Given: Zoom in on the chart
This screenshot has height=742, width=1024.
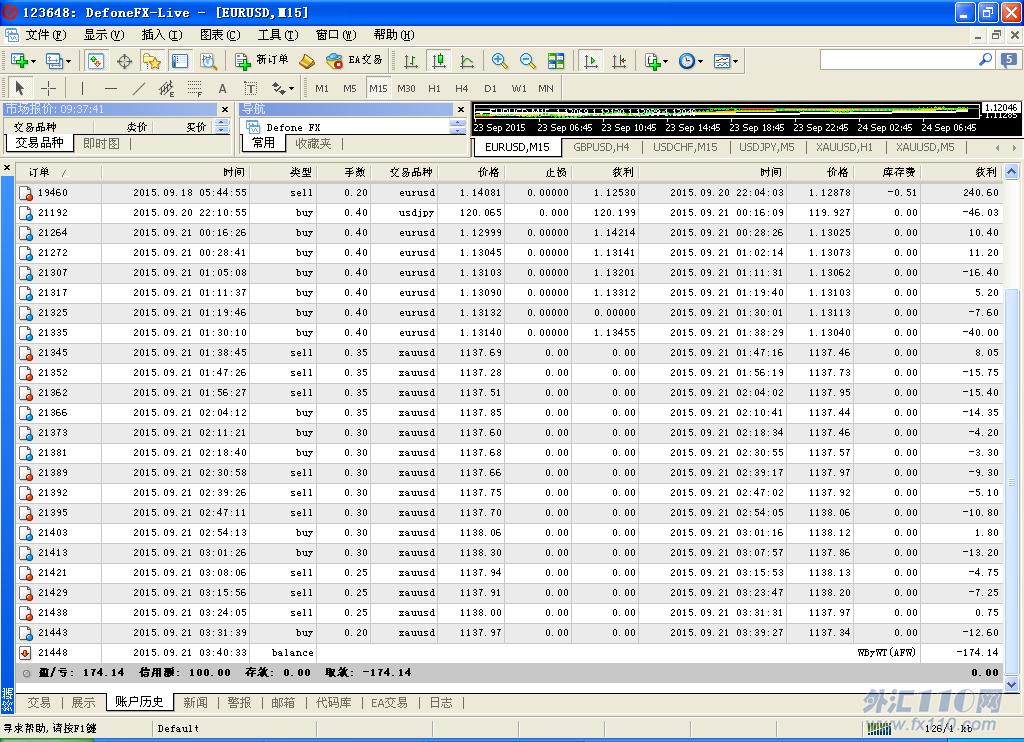Looking at the screenshot, I should tap(500, 61).
